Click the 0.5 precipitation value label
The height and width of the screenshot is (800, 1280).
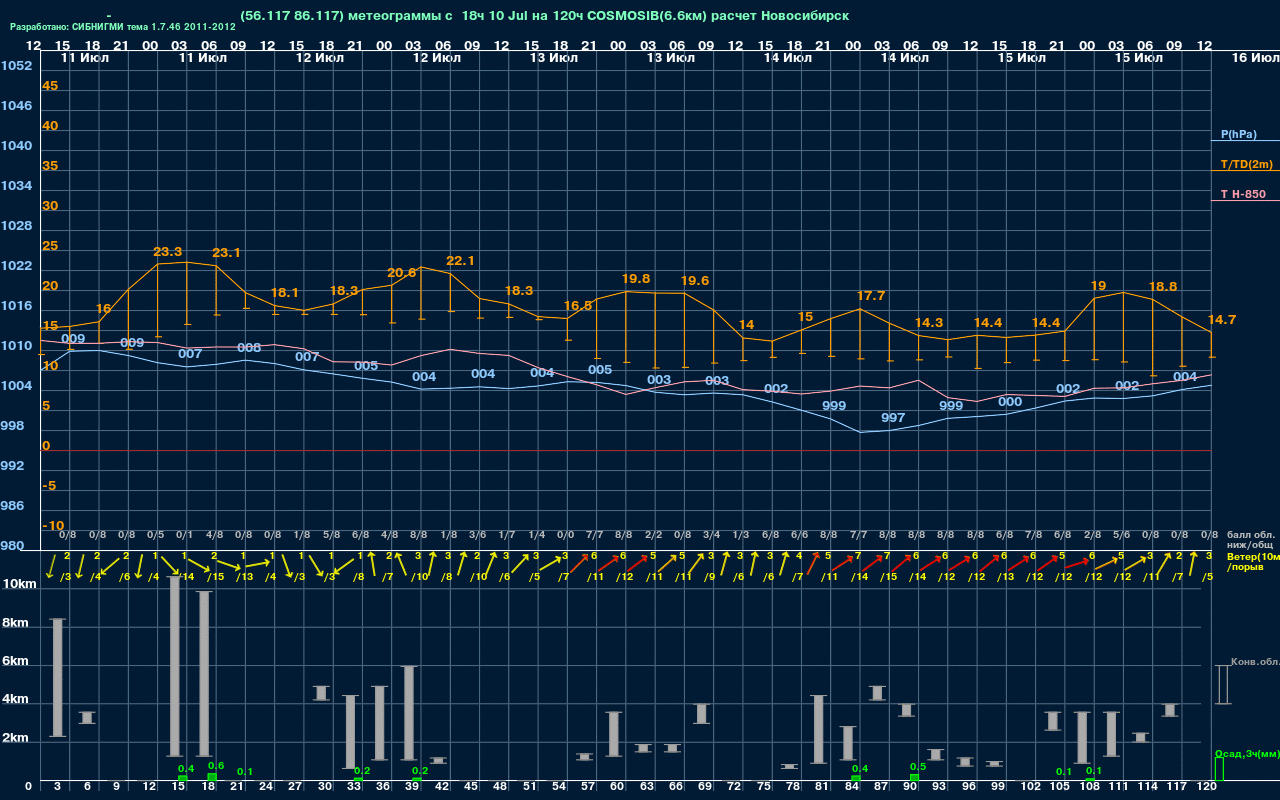[x=918, y=767]
